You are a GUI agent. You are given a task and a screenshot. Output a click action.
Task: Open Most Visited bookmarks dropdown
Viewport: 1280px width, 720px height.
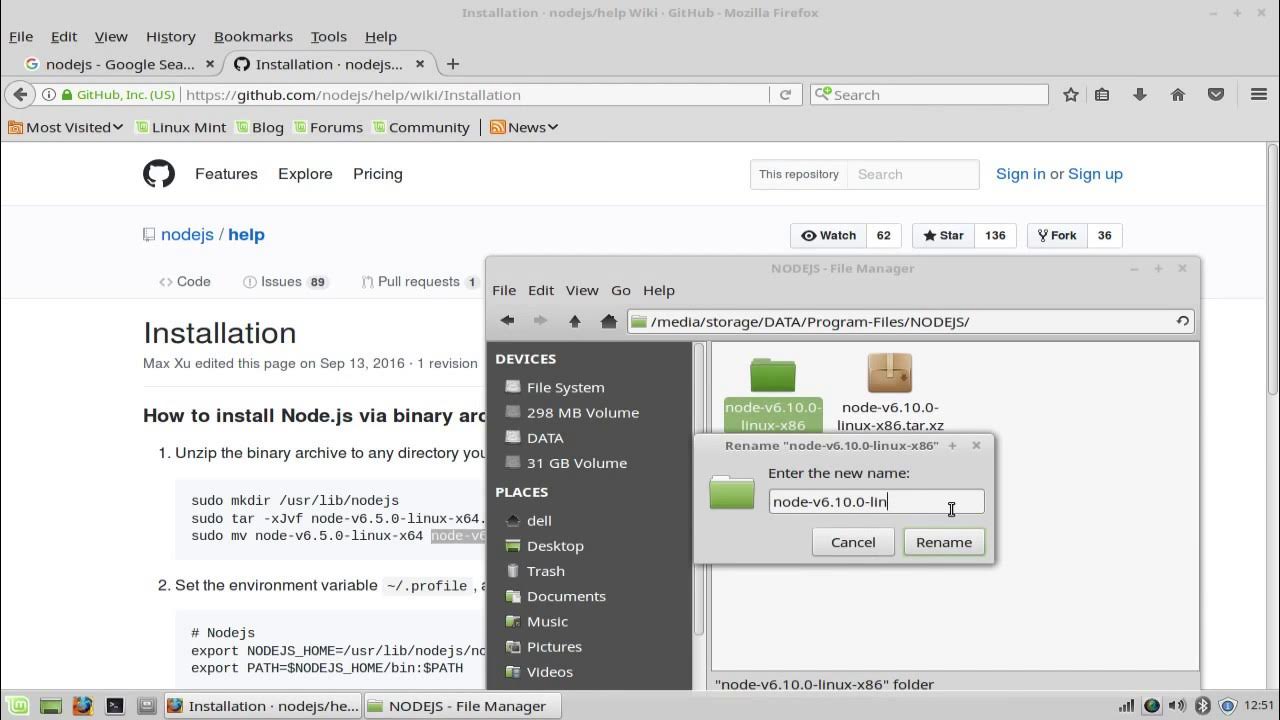pyautogui.click(x=65, y=127)
